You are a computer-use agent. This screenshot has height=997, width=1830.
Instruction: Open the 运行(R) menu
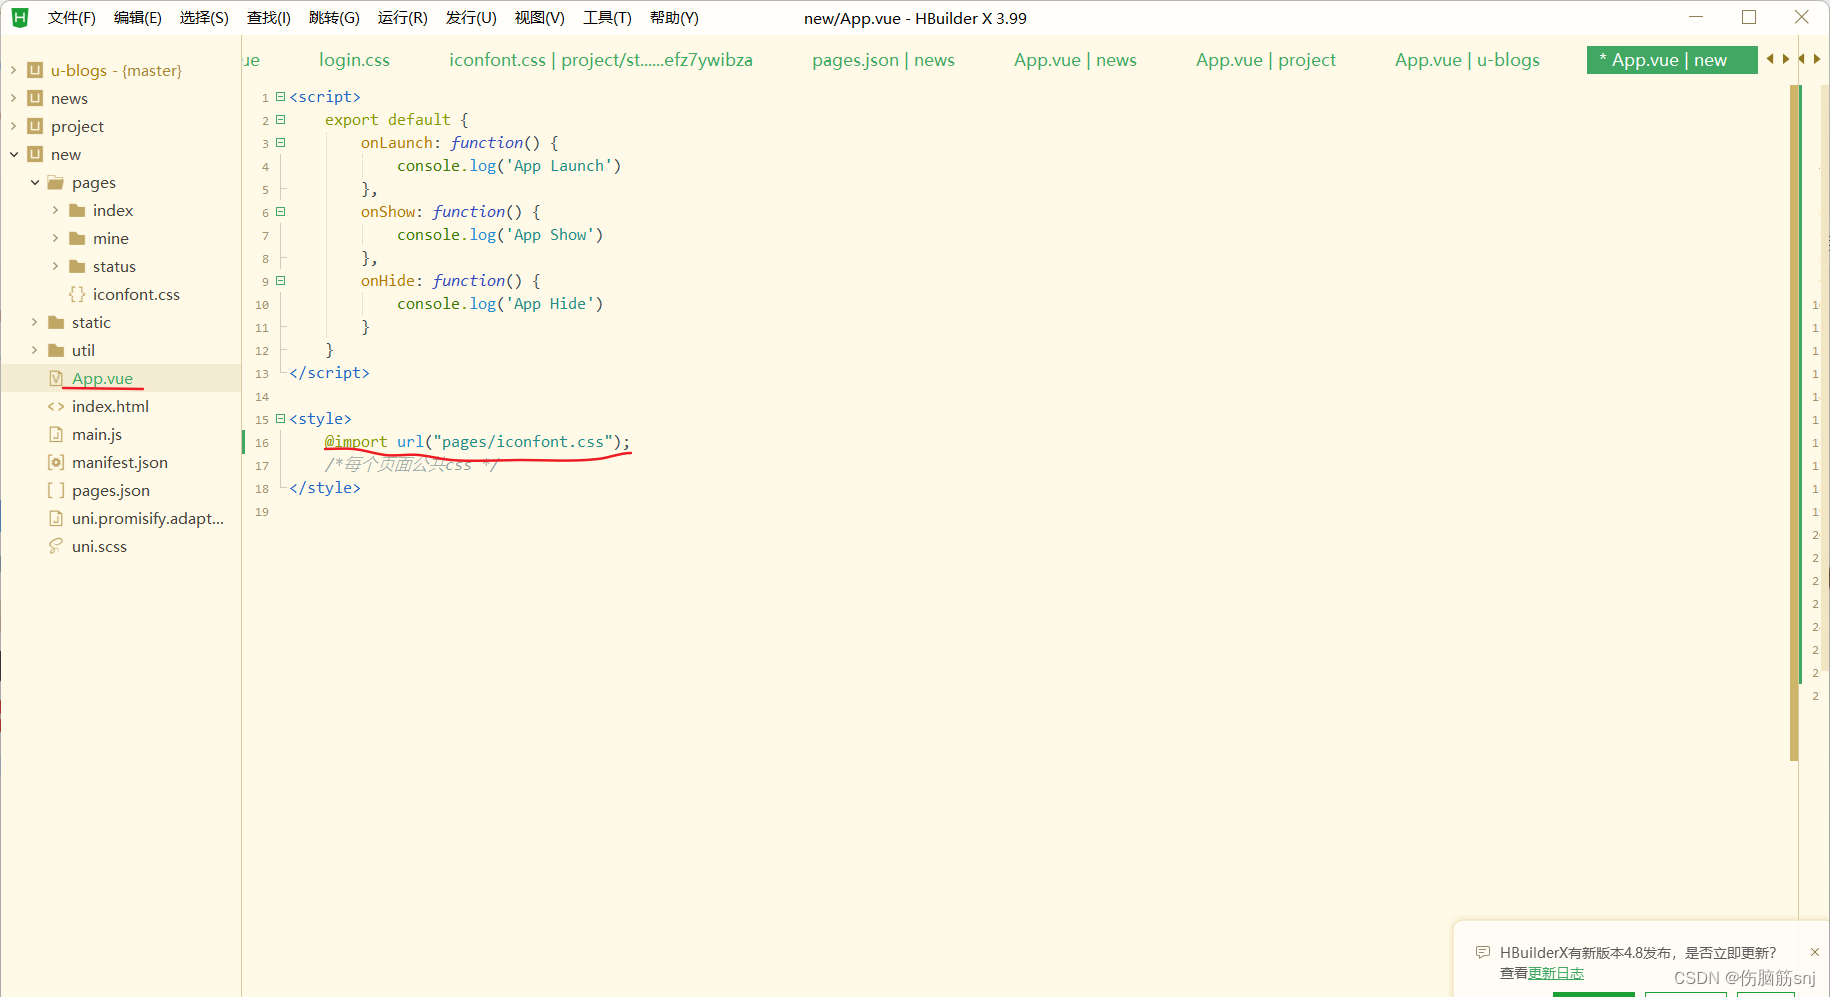point(402,18)
